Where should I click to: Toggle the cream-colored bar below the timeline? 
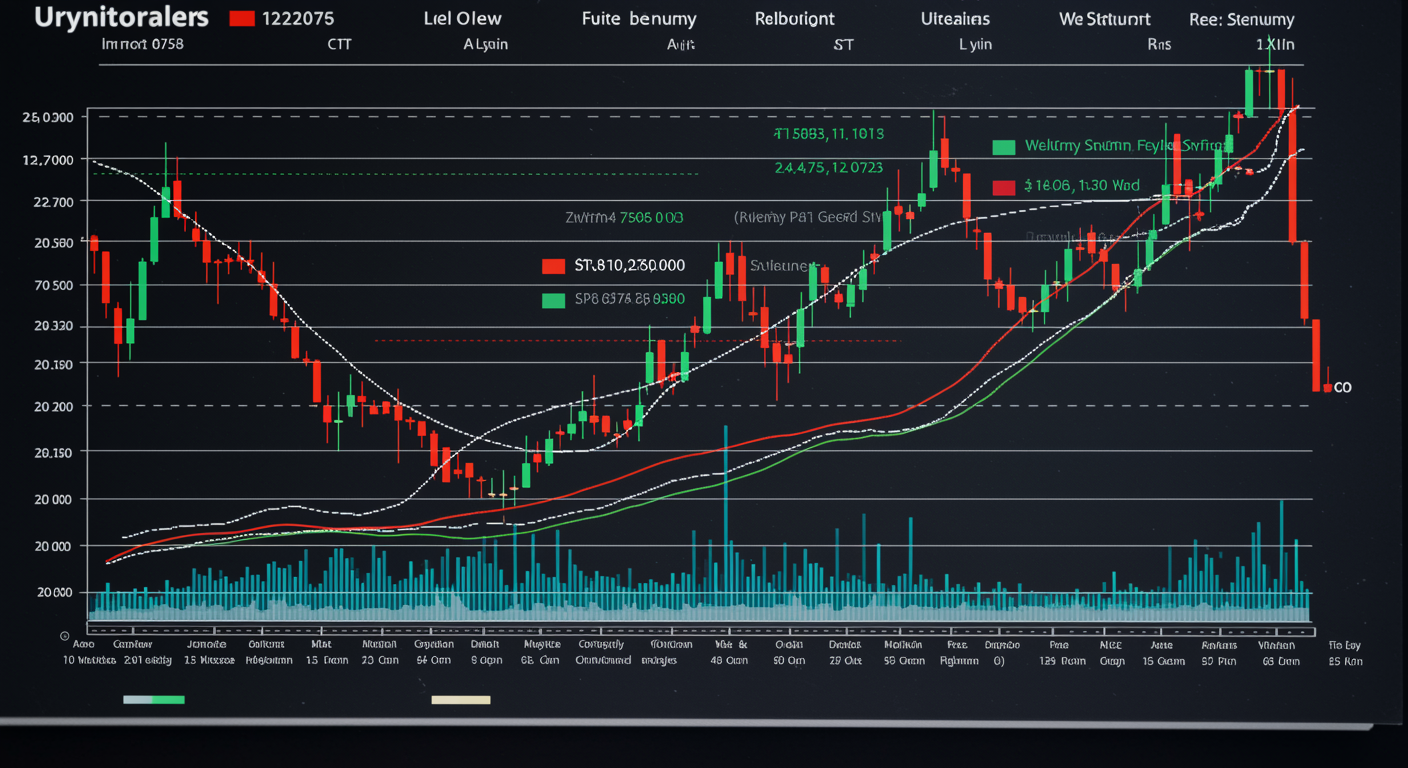click(x=461, y=700)
